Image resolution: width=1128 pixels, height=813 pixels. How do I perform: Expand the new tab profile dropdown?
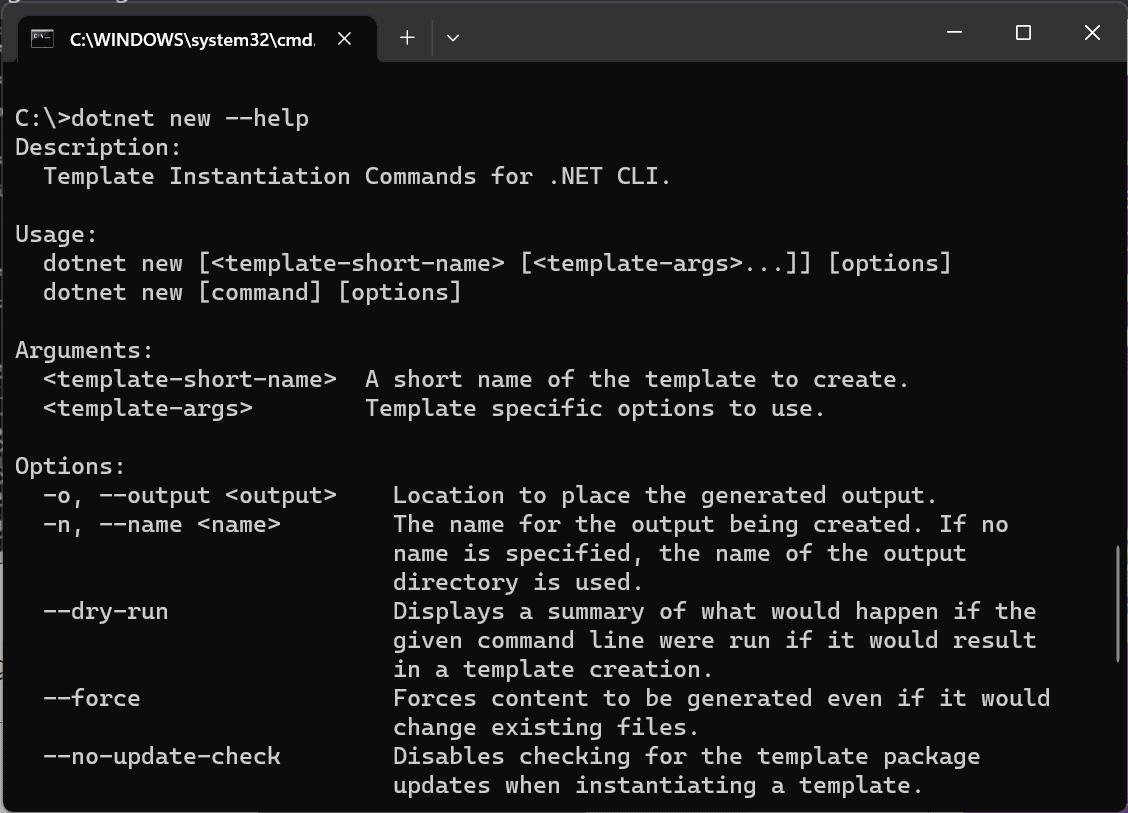453,38
